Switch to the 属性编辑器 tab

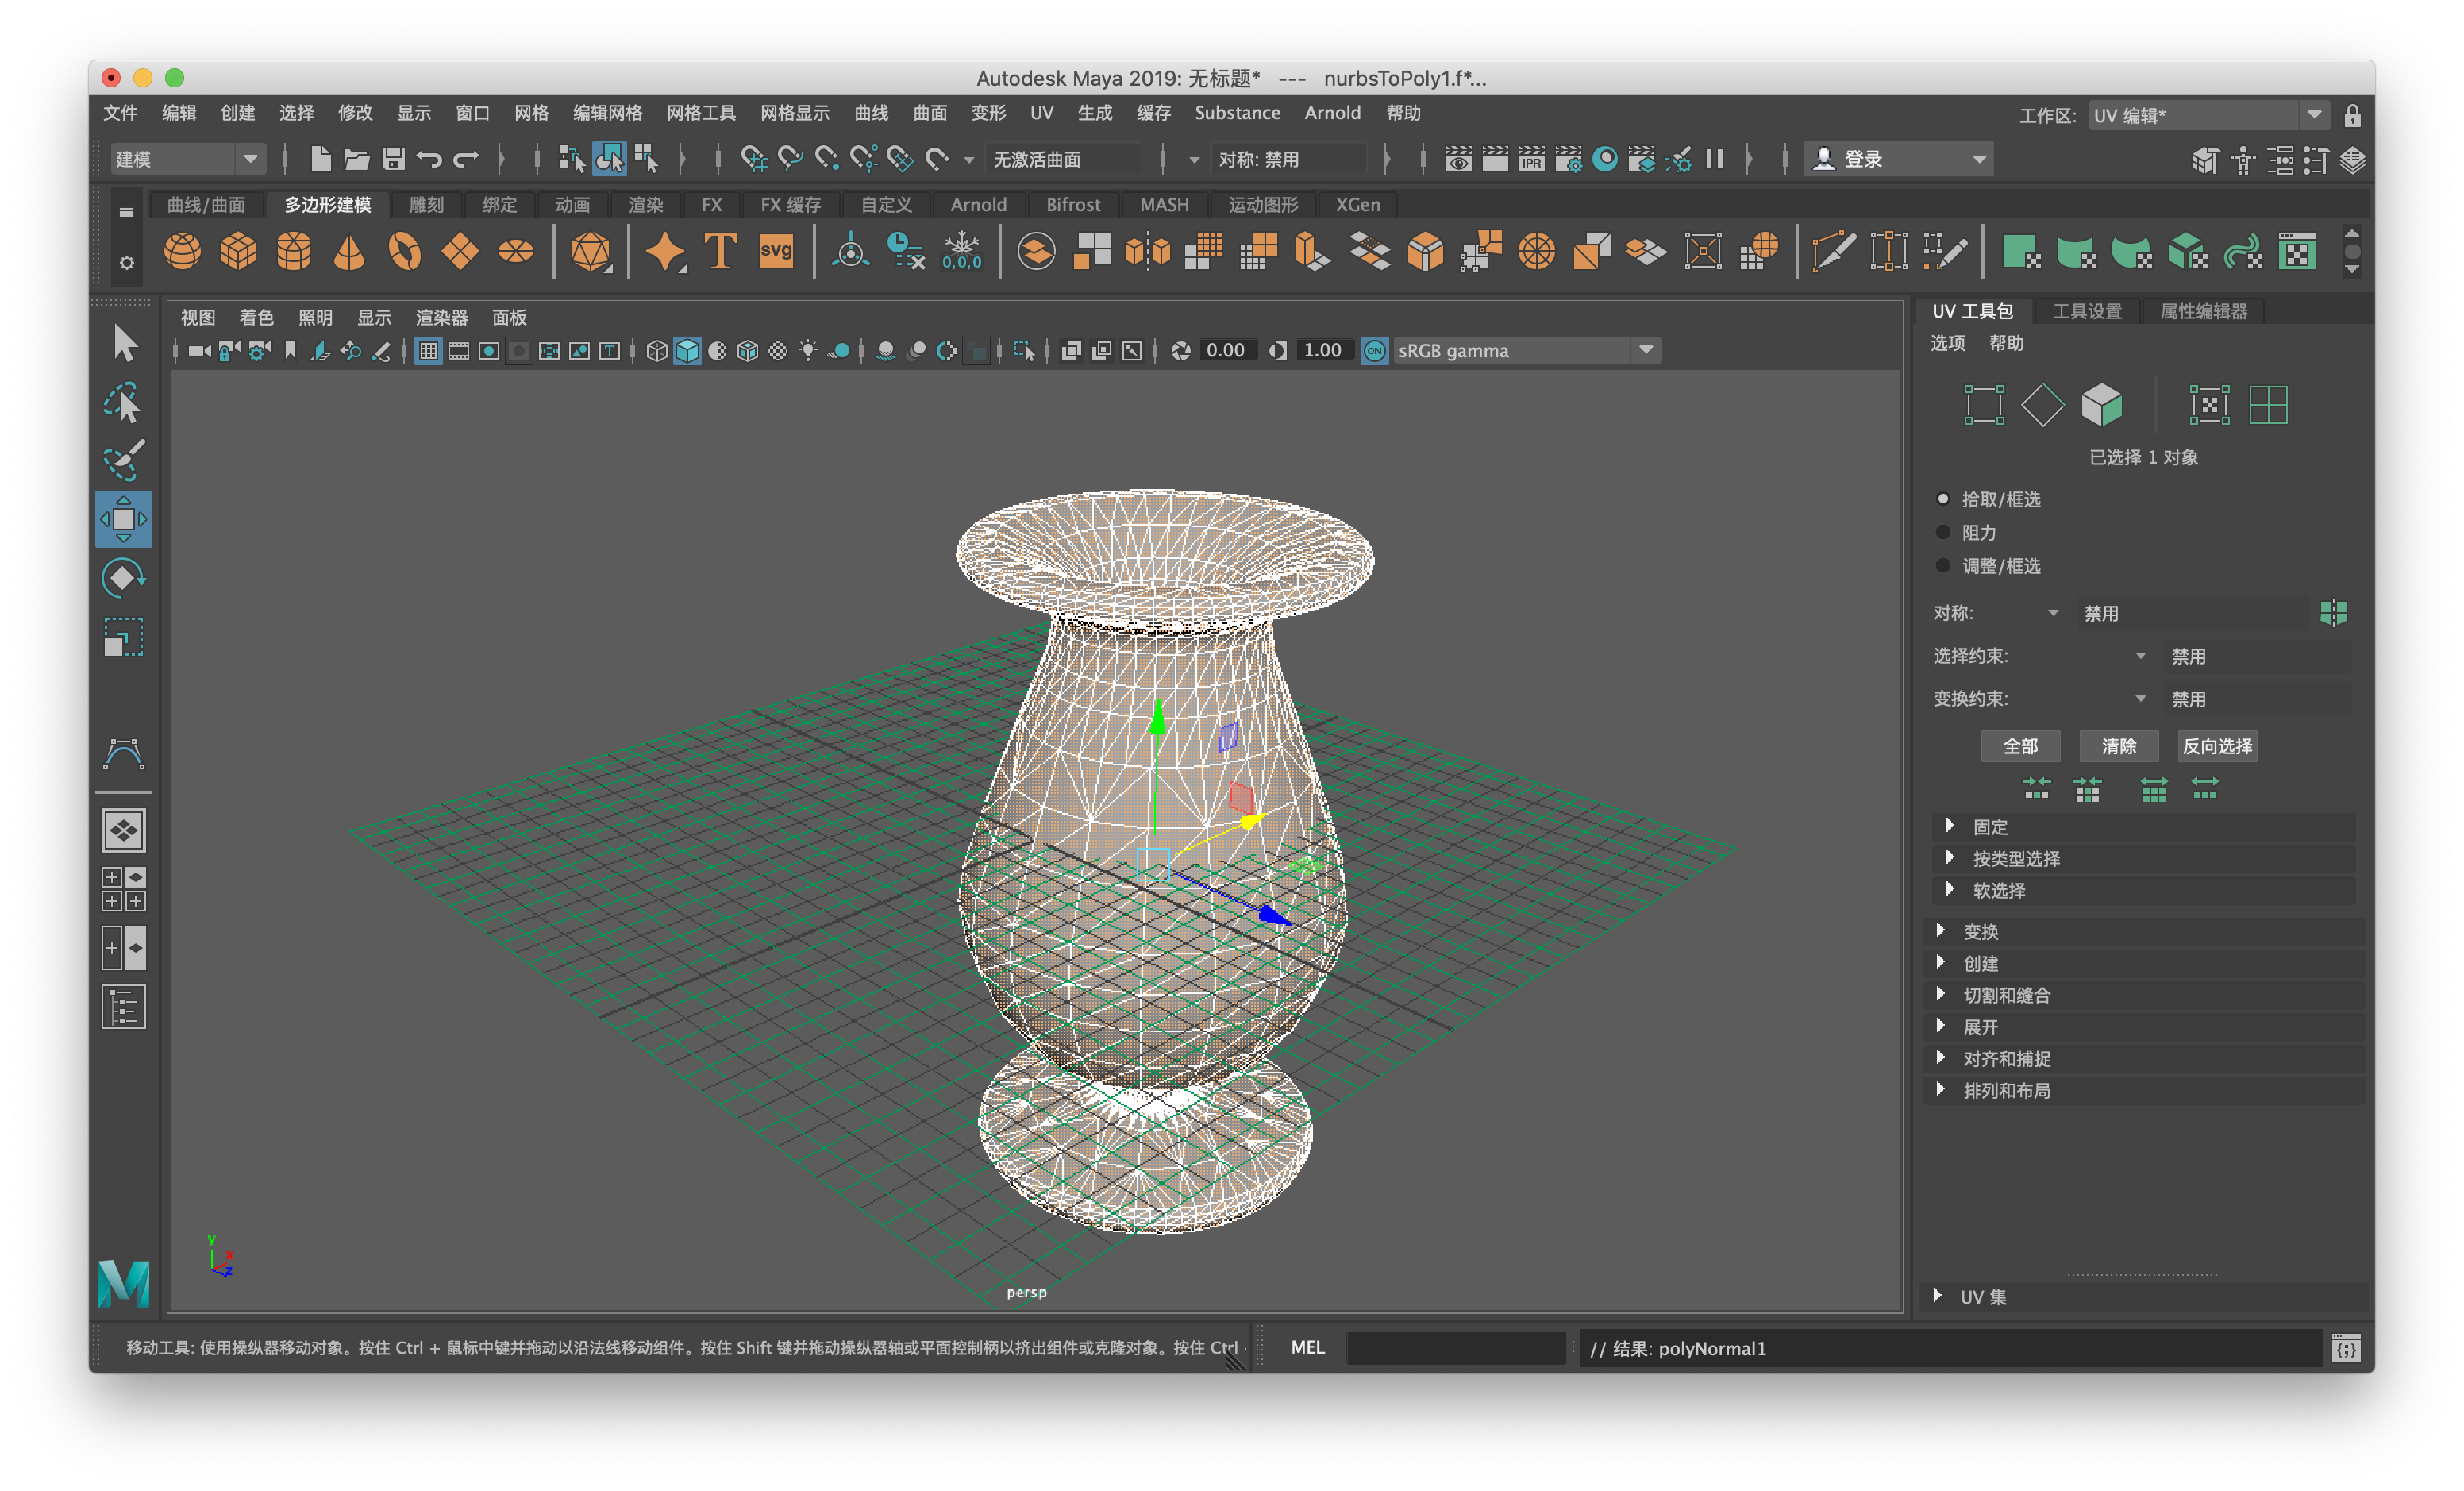point(2203,311)
